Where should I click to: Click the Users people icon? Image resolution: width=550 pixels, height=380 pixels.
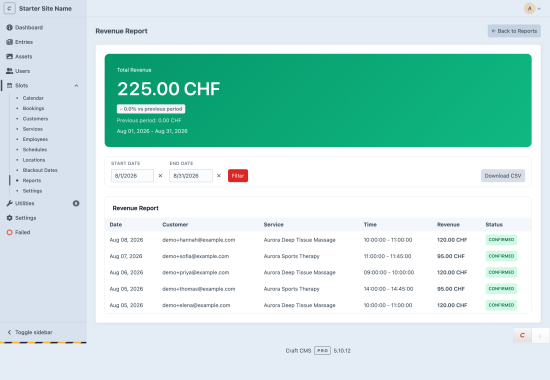click(x=9, y=71)
